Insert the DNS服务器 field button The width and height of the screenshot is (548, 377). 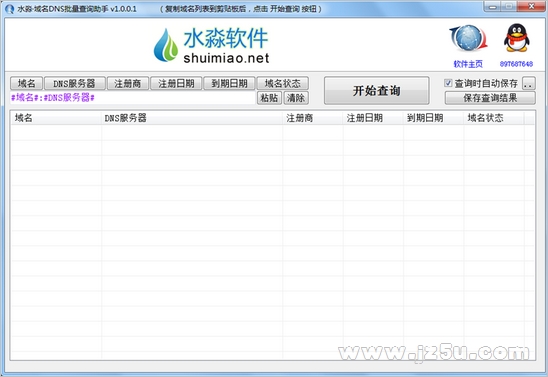point(74,84)
